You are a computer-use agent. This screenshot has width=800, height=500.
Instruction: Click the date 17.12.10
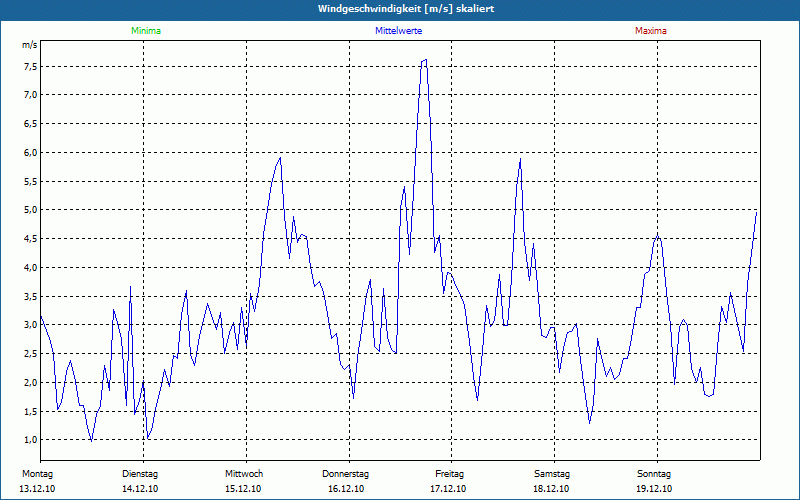coord(448,489)
